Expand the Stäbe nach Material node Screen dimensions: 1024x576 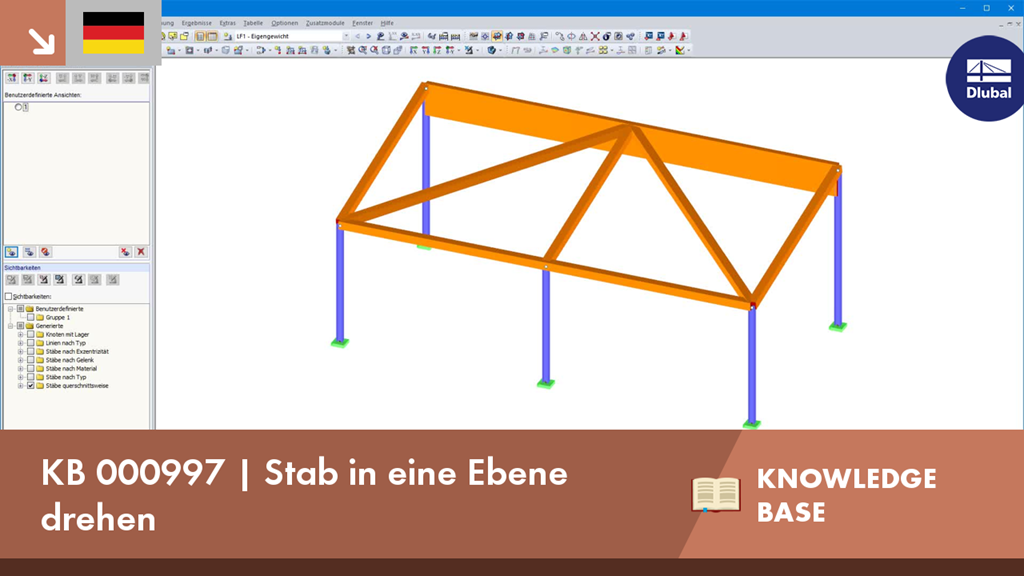[21, 368]
